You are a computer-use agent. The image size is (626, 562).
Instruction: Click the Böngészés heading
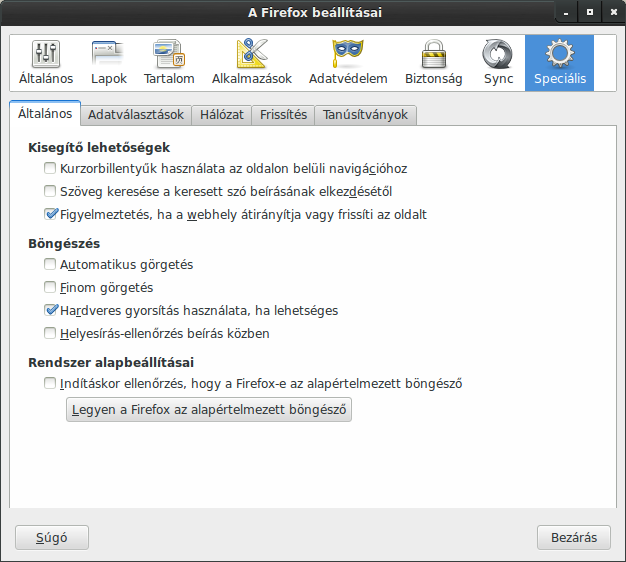pyautogui.click(x=64, y=243)
